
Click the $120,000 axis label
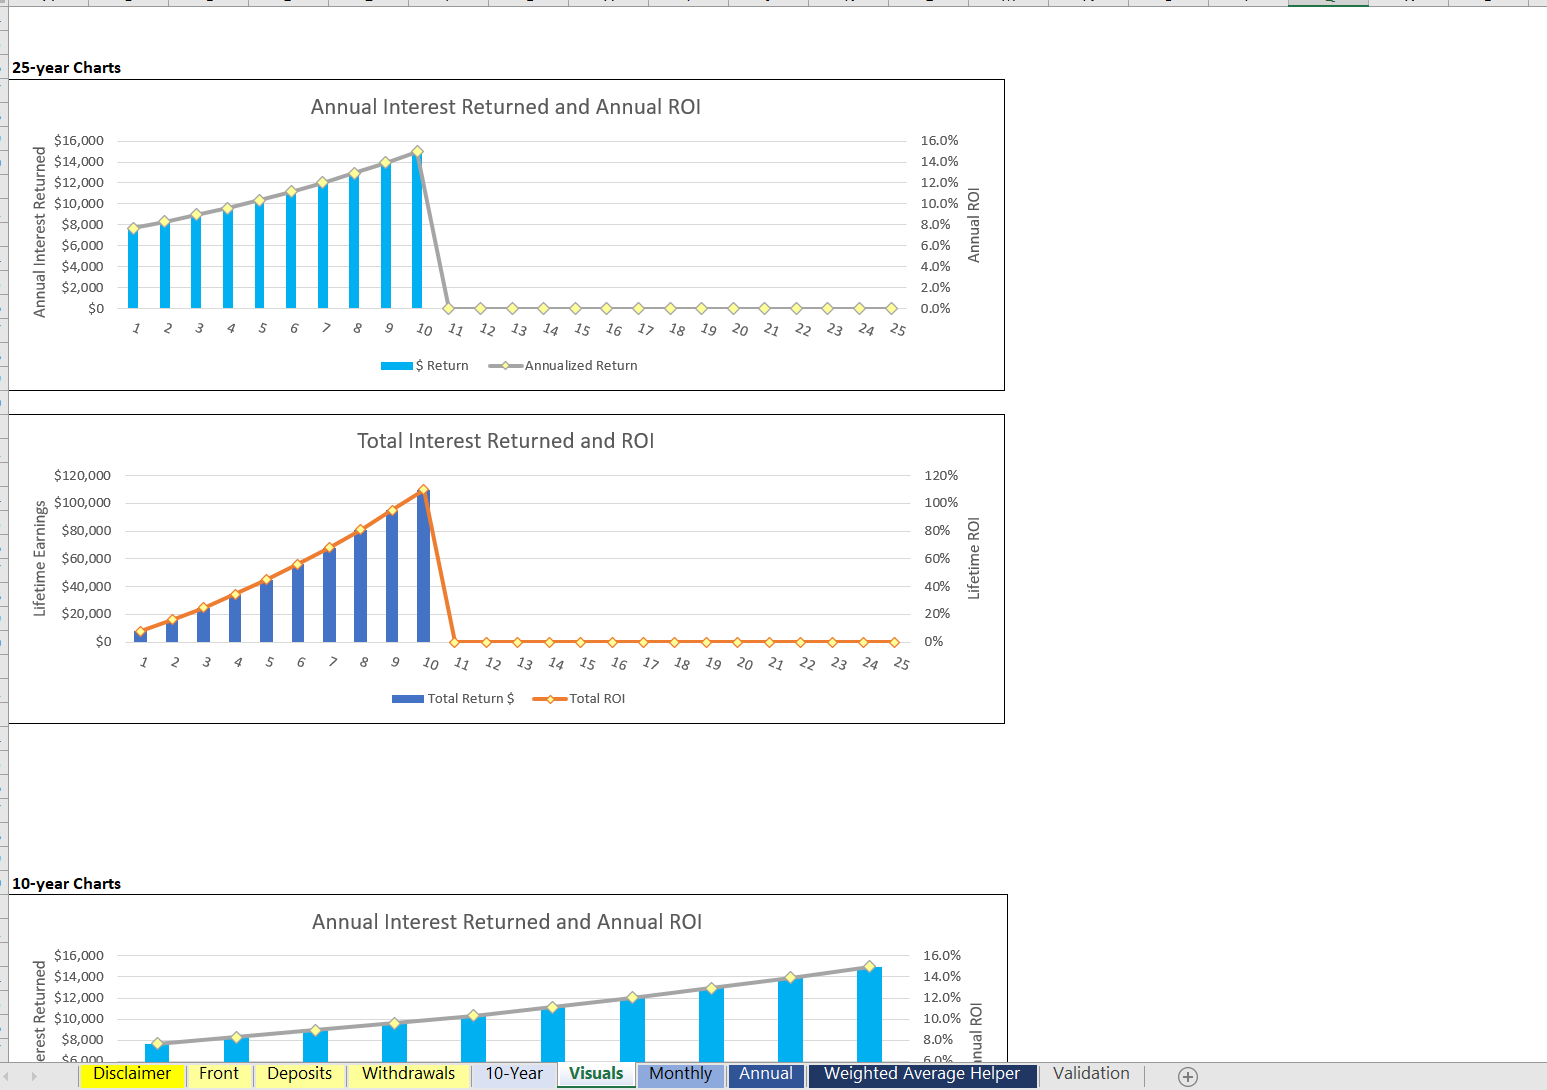coord(82,476)
